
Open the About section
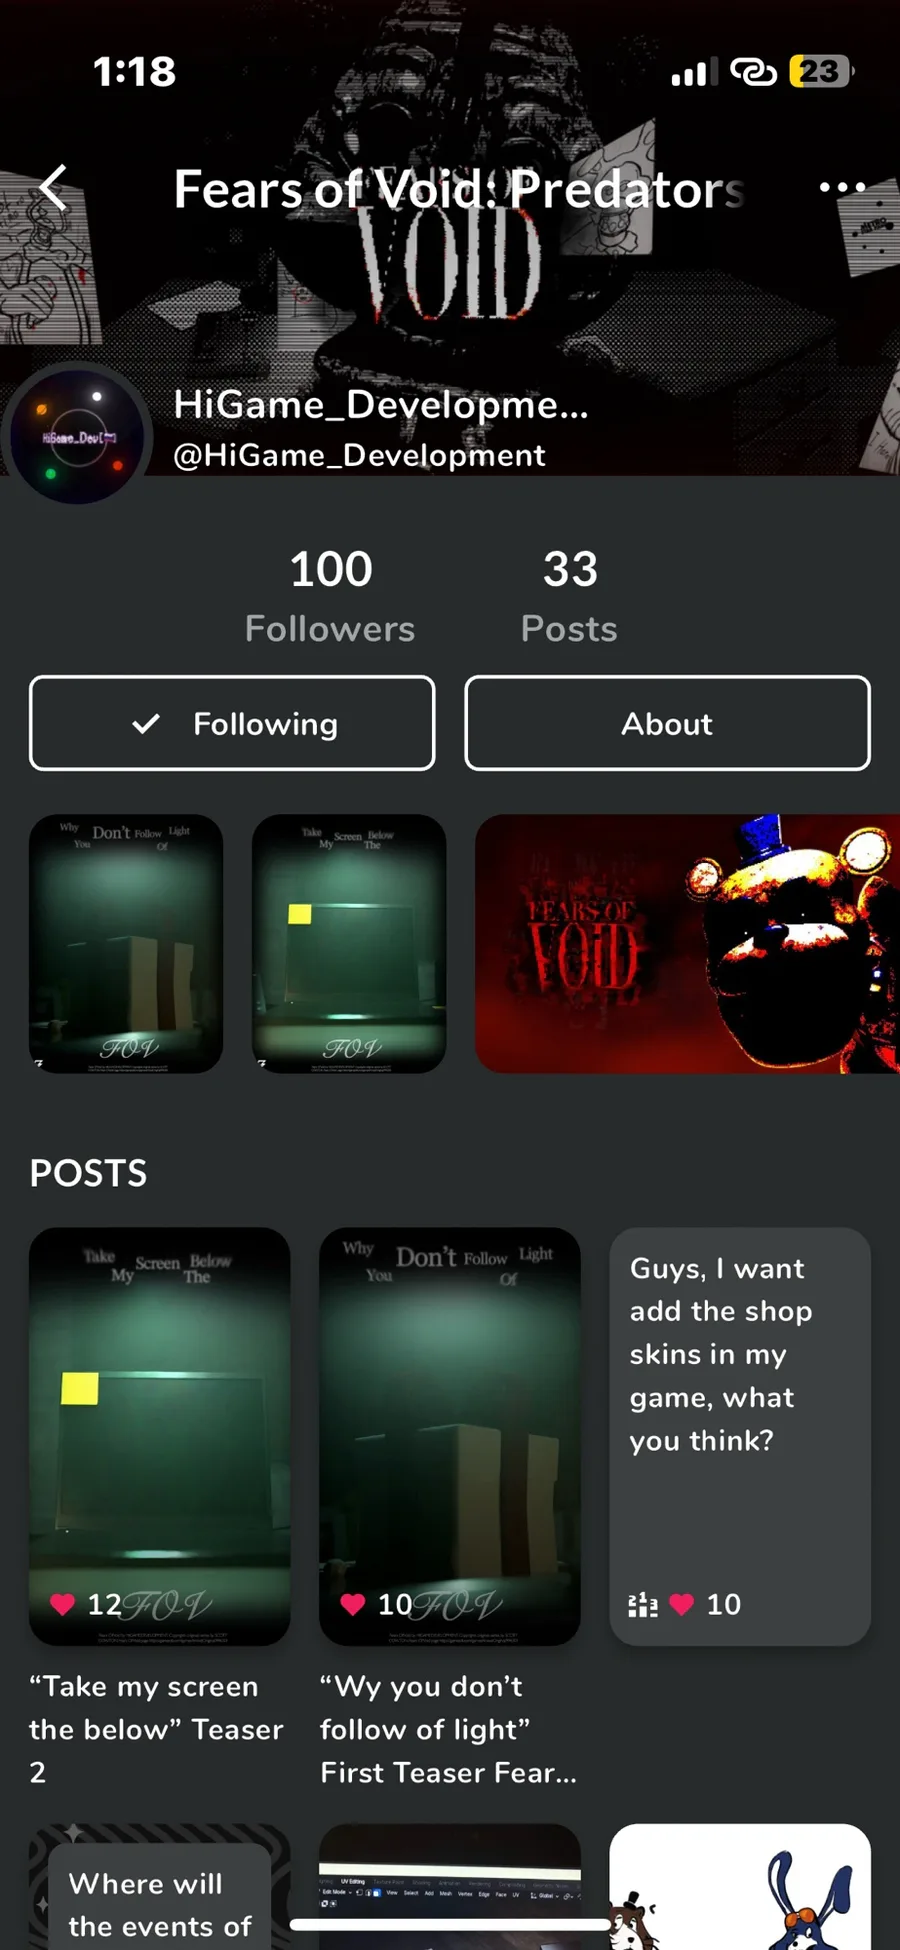click(667, 723)
